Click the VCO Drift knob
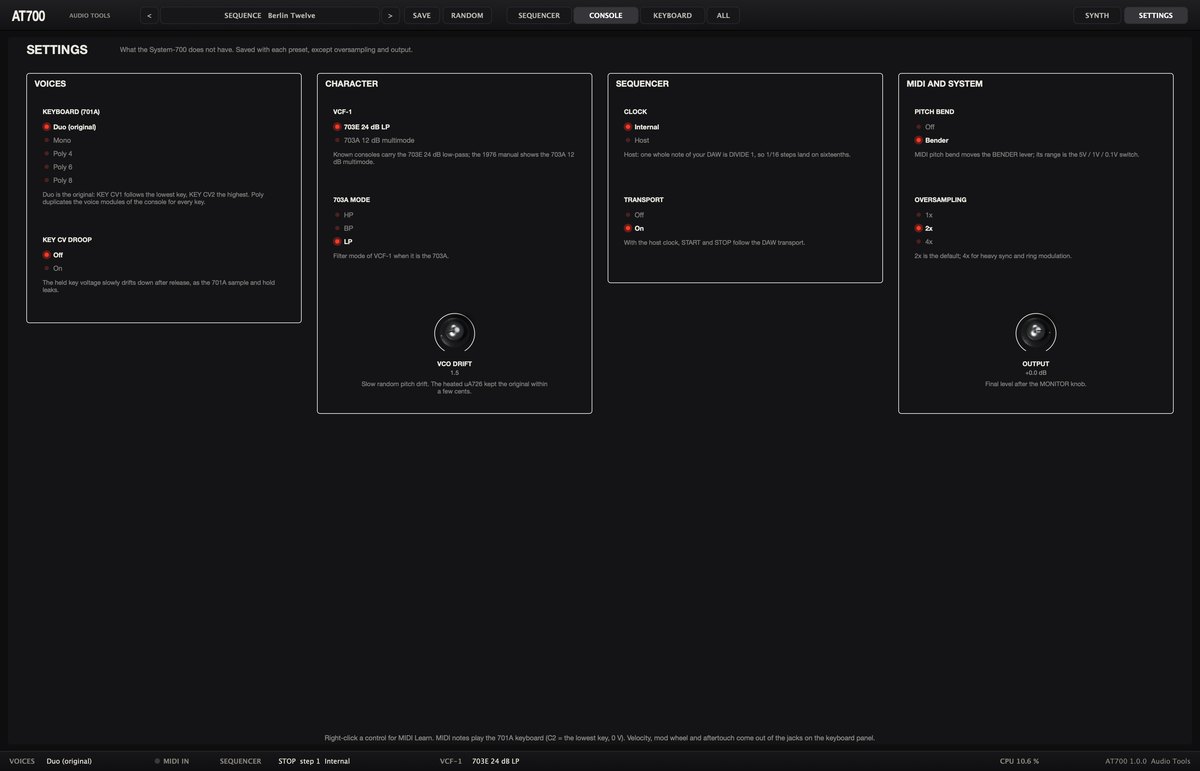Image resolution: width=1200 pixels, height=771 pixels. coord(454,333)
